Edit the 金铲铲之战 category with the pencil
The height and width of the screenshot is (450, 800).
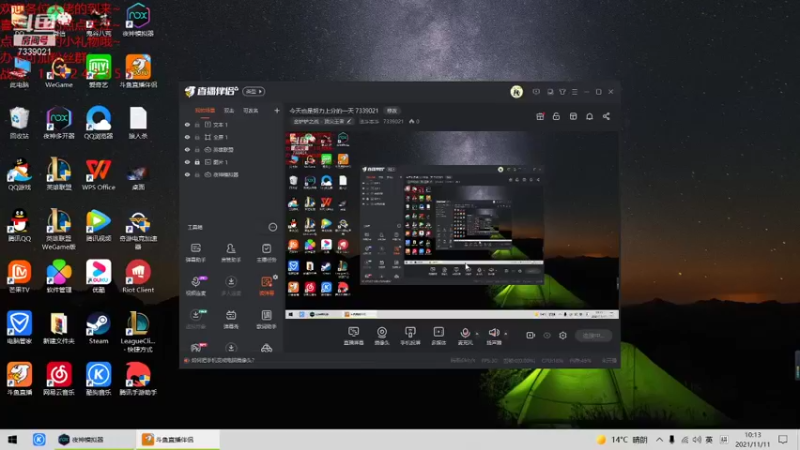(x=349, y=121)
